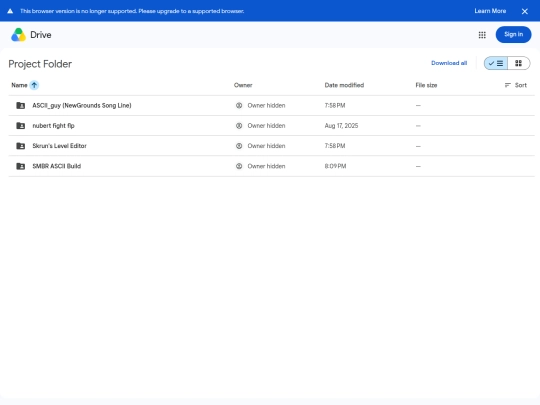Click Download all
Screen dimensions: 540x405
[449, 63]
